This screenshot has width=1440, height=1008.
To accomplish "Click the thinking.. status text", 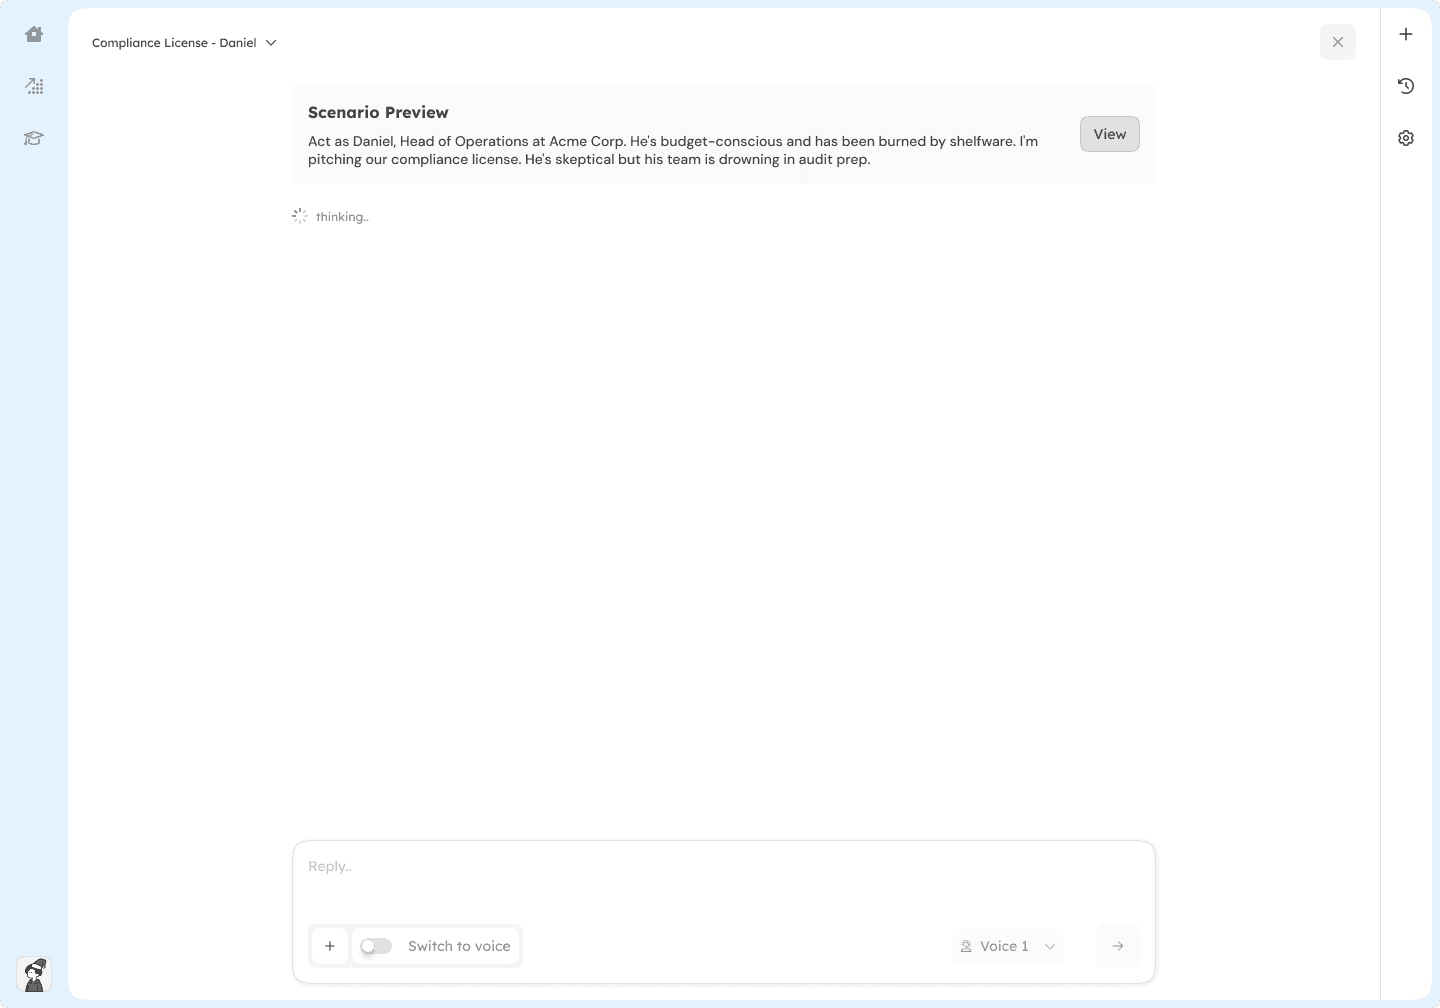I will (342, 217).
